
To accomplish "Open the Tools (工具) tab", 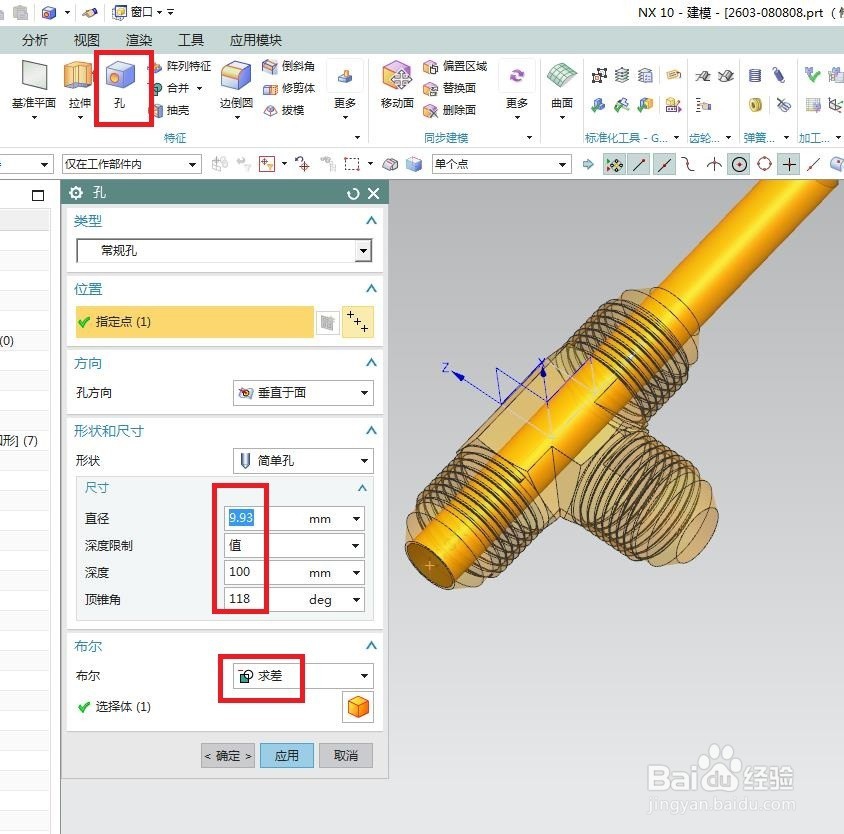I will click(x=191, y=40).
